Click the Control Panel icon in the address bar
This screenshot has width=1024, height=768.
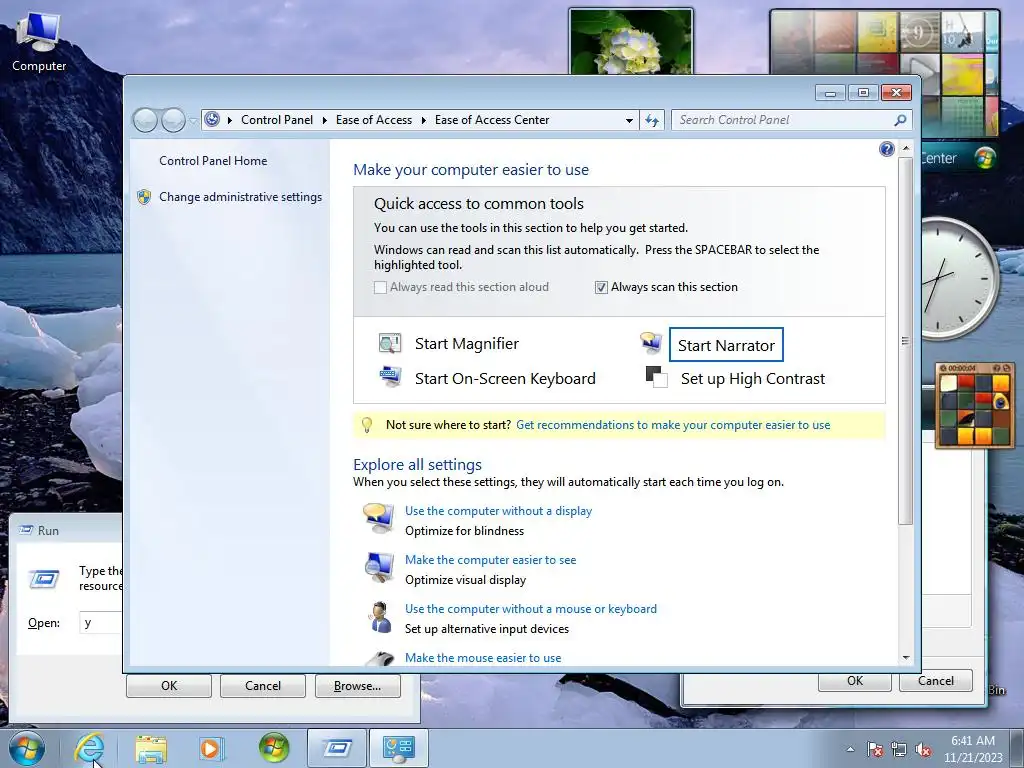coord(212,120)
